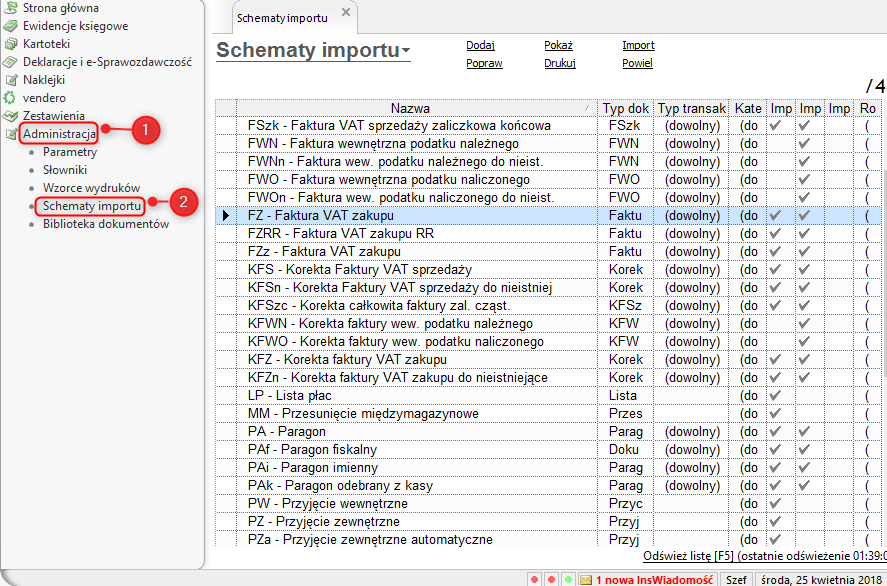Image resolution: width=887 pixels, height=586 pixels.
Task: Switch to the Schematy importu tab
Action: (x=284, y=18)
